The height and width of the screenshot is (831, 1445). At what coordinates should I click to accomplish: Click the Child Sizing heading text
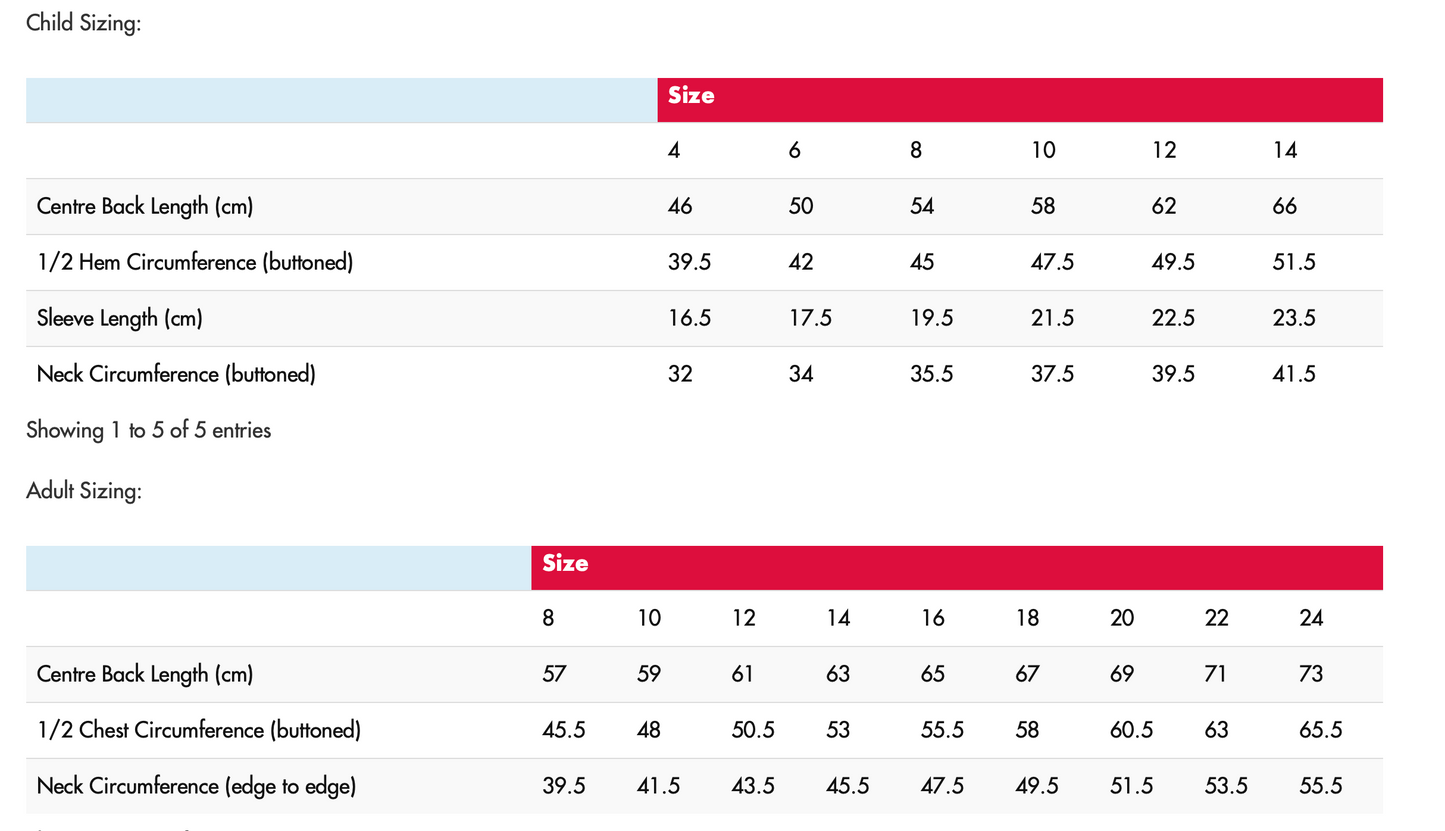[x=84, y=23]
